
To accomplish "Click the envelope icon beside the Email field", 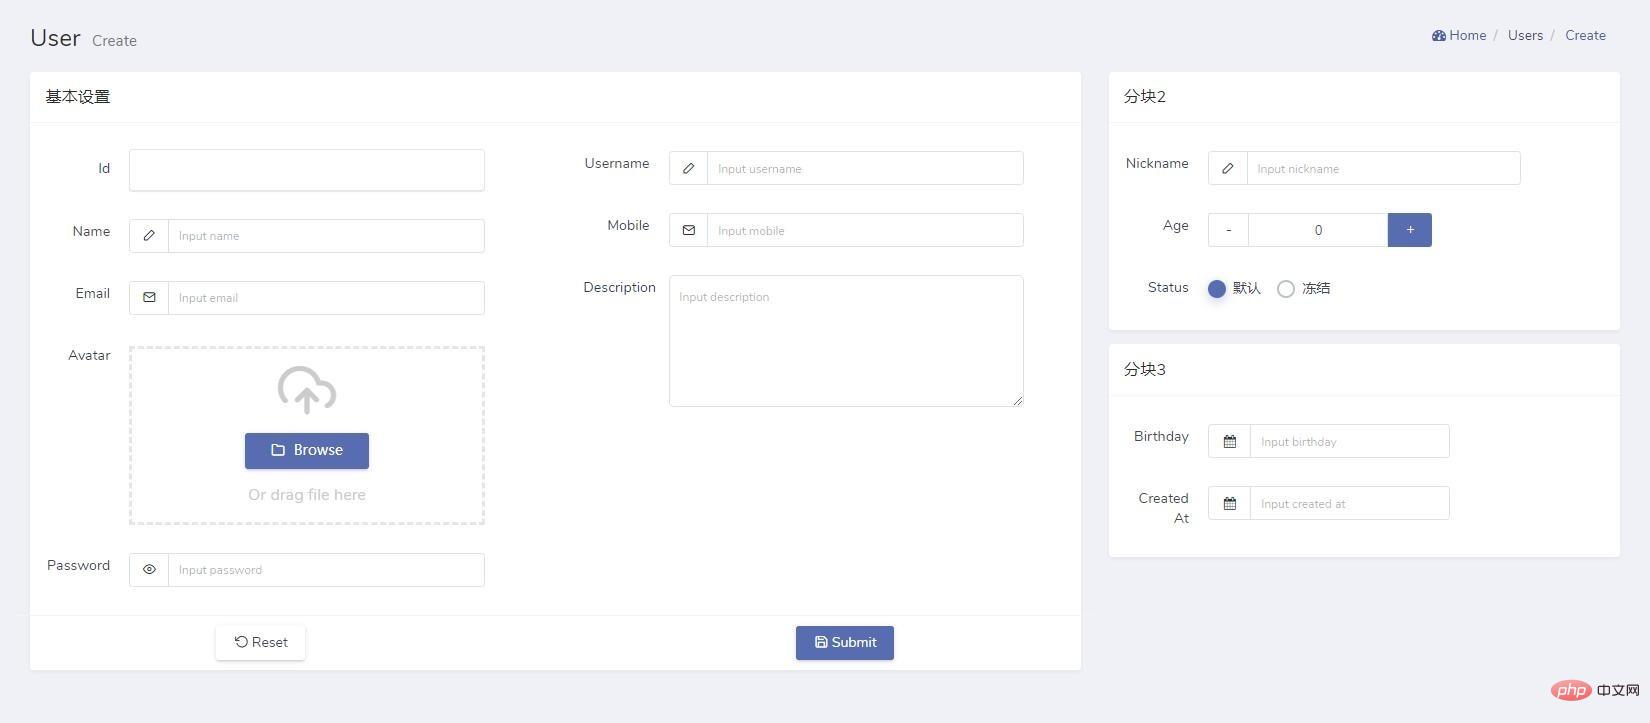I will [x=149, y=297].
